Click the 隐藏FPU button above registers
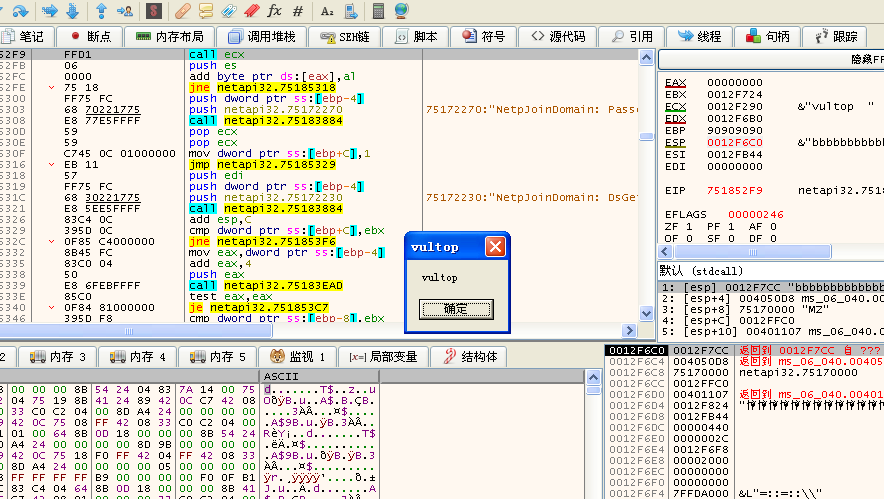Screen dimensions: 884x499 860,59
